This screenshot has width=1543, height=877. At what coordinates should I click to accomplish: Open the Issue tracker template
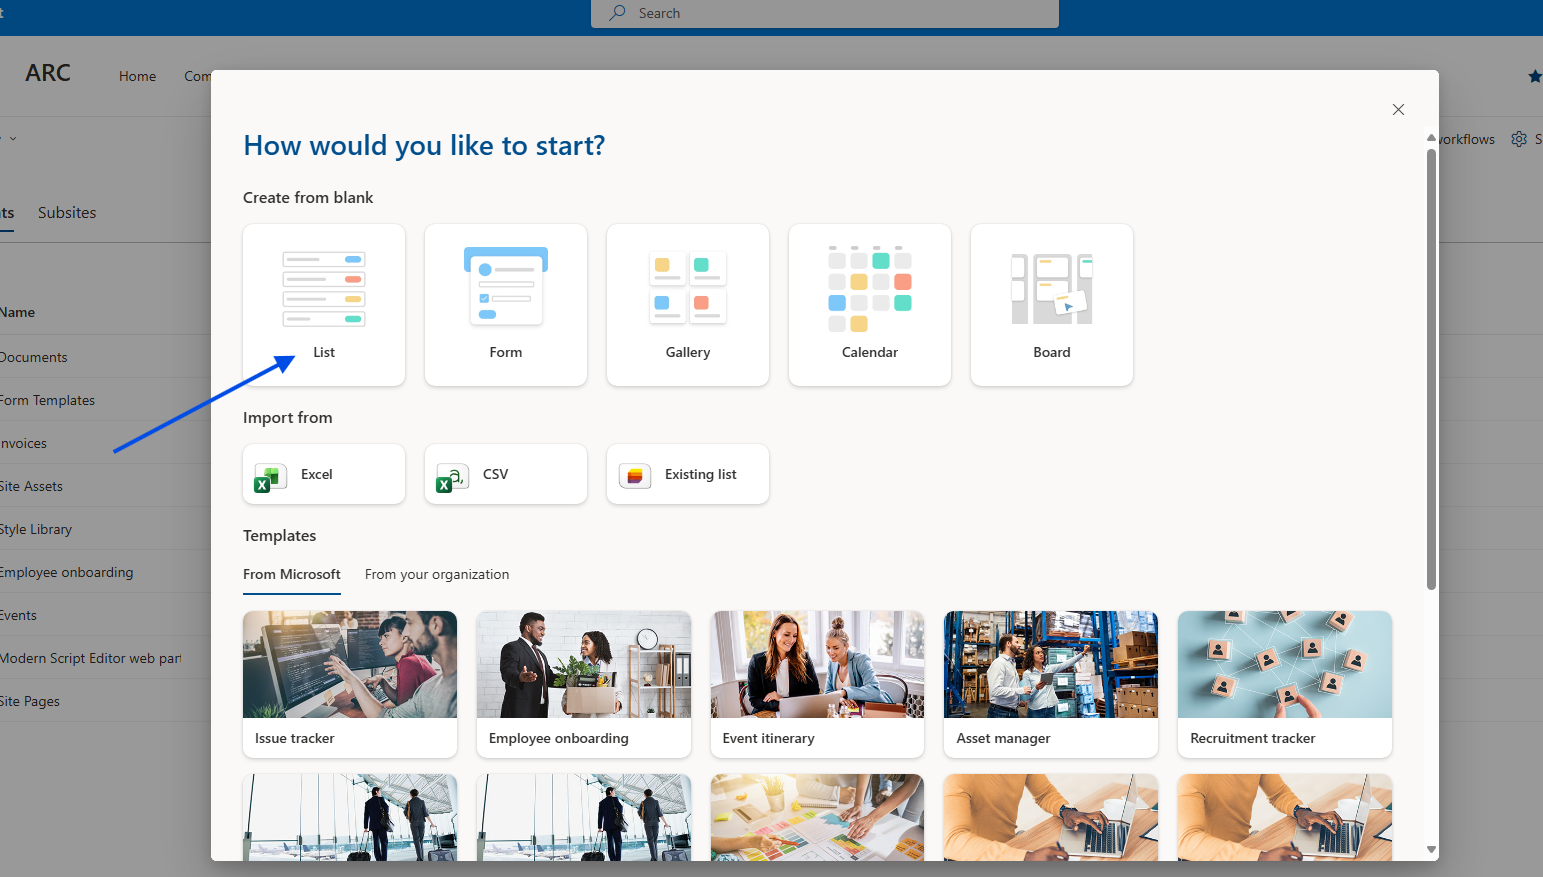click(350, 684)
